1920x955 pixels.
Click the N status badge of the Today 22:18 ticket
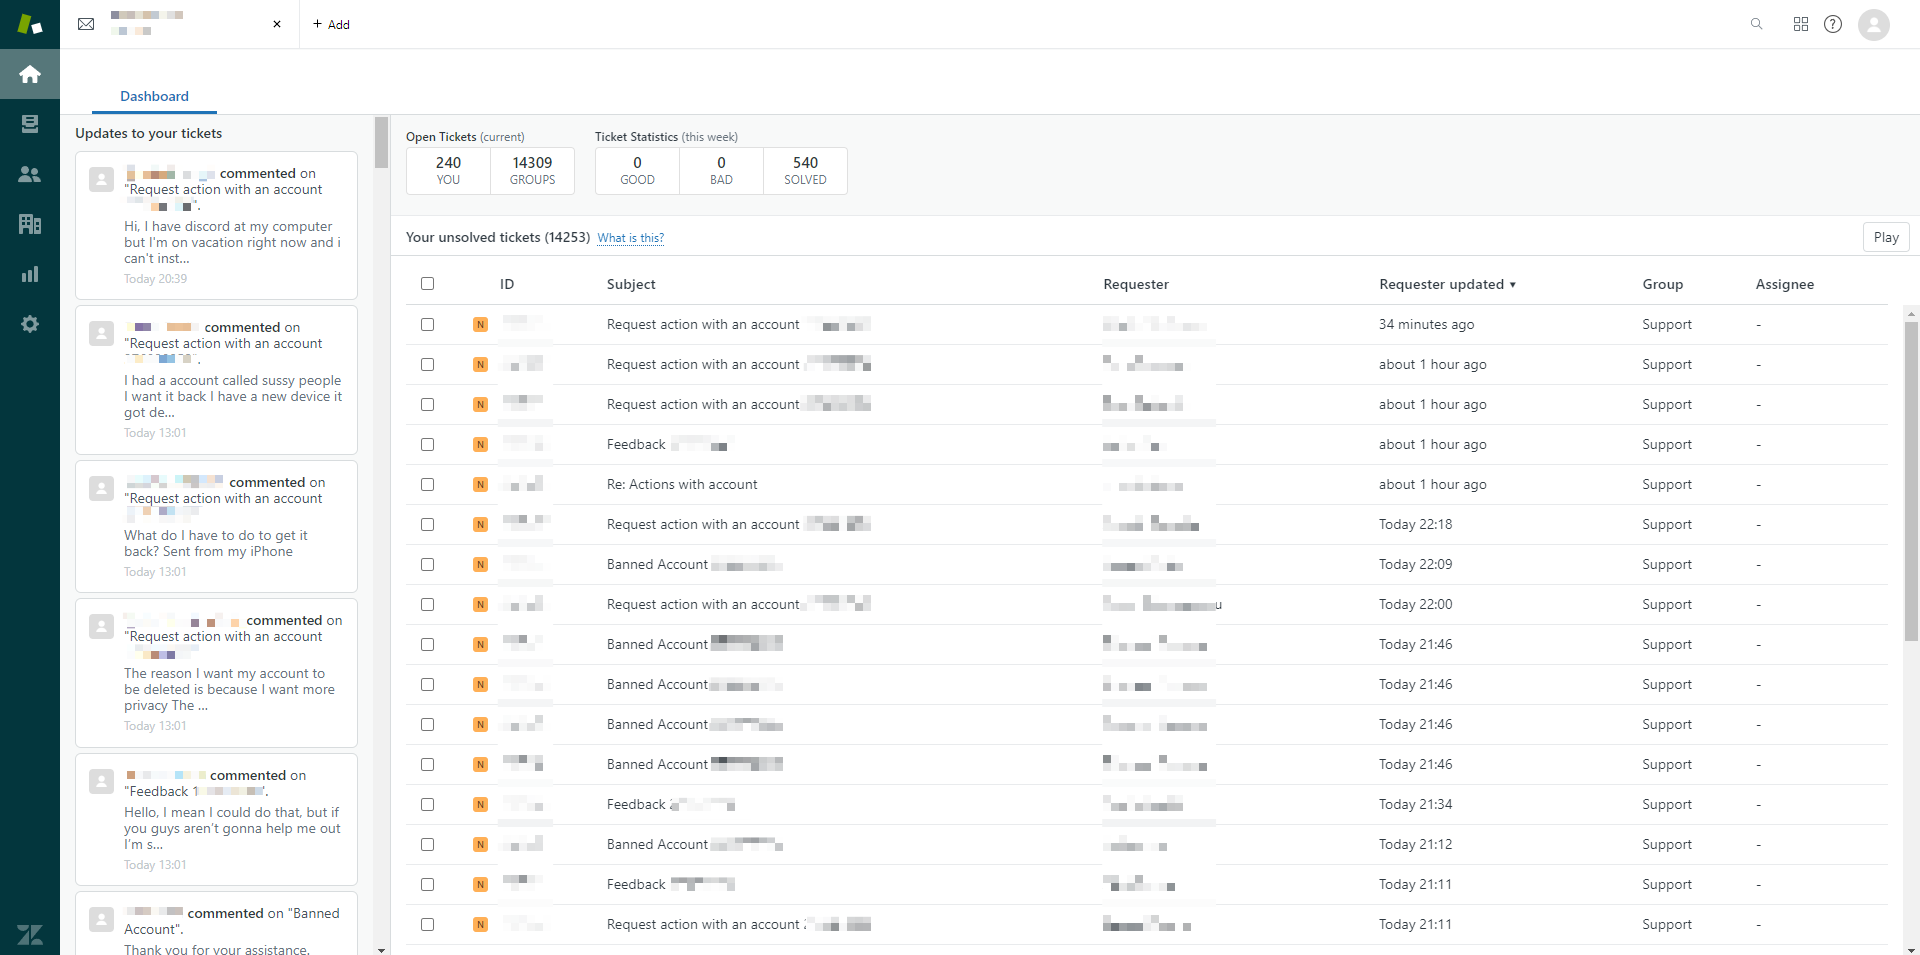click(480, 524)
